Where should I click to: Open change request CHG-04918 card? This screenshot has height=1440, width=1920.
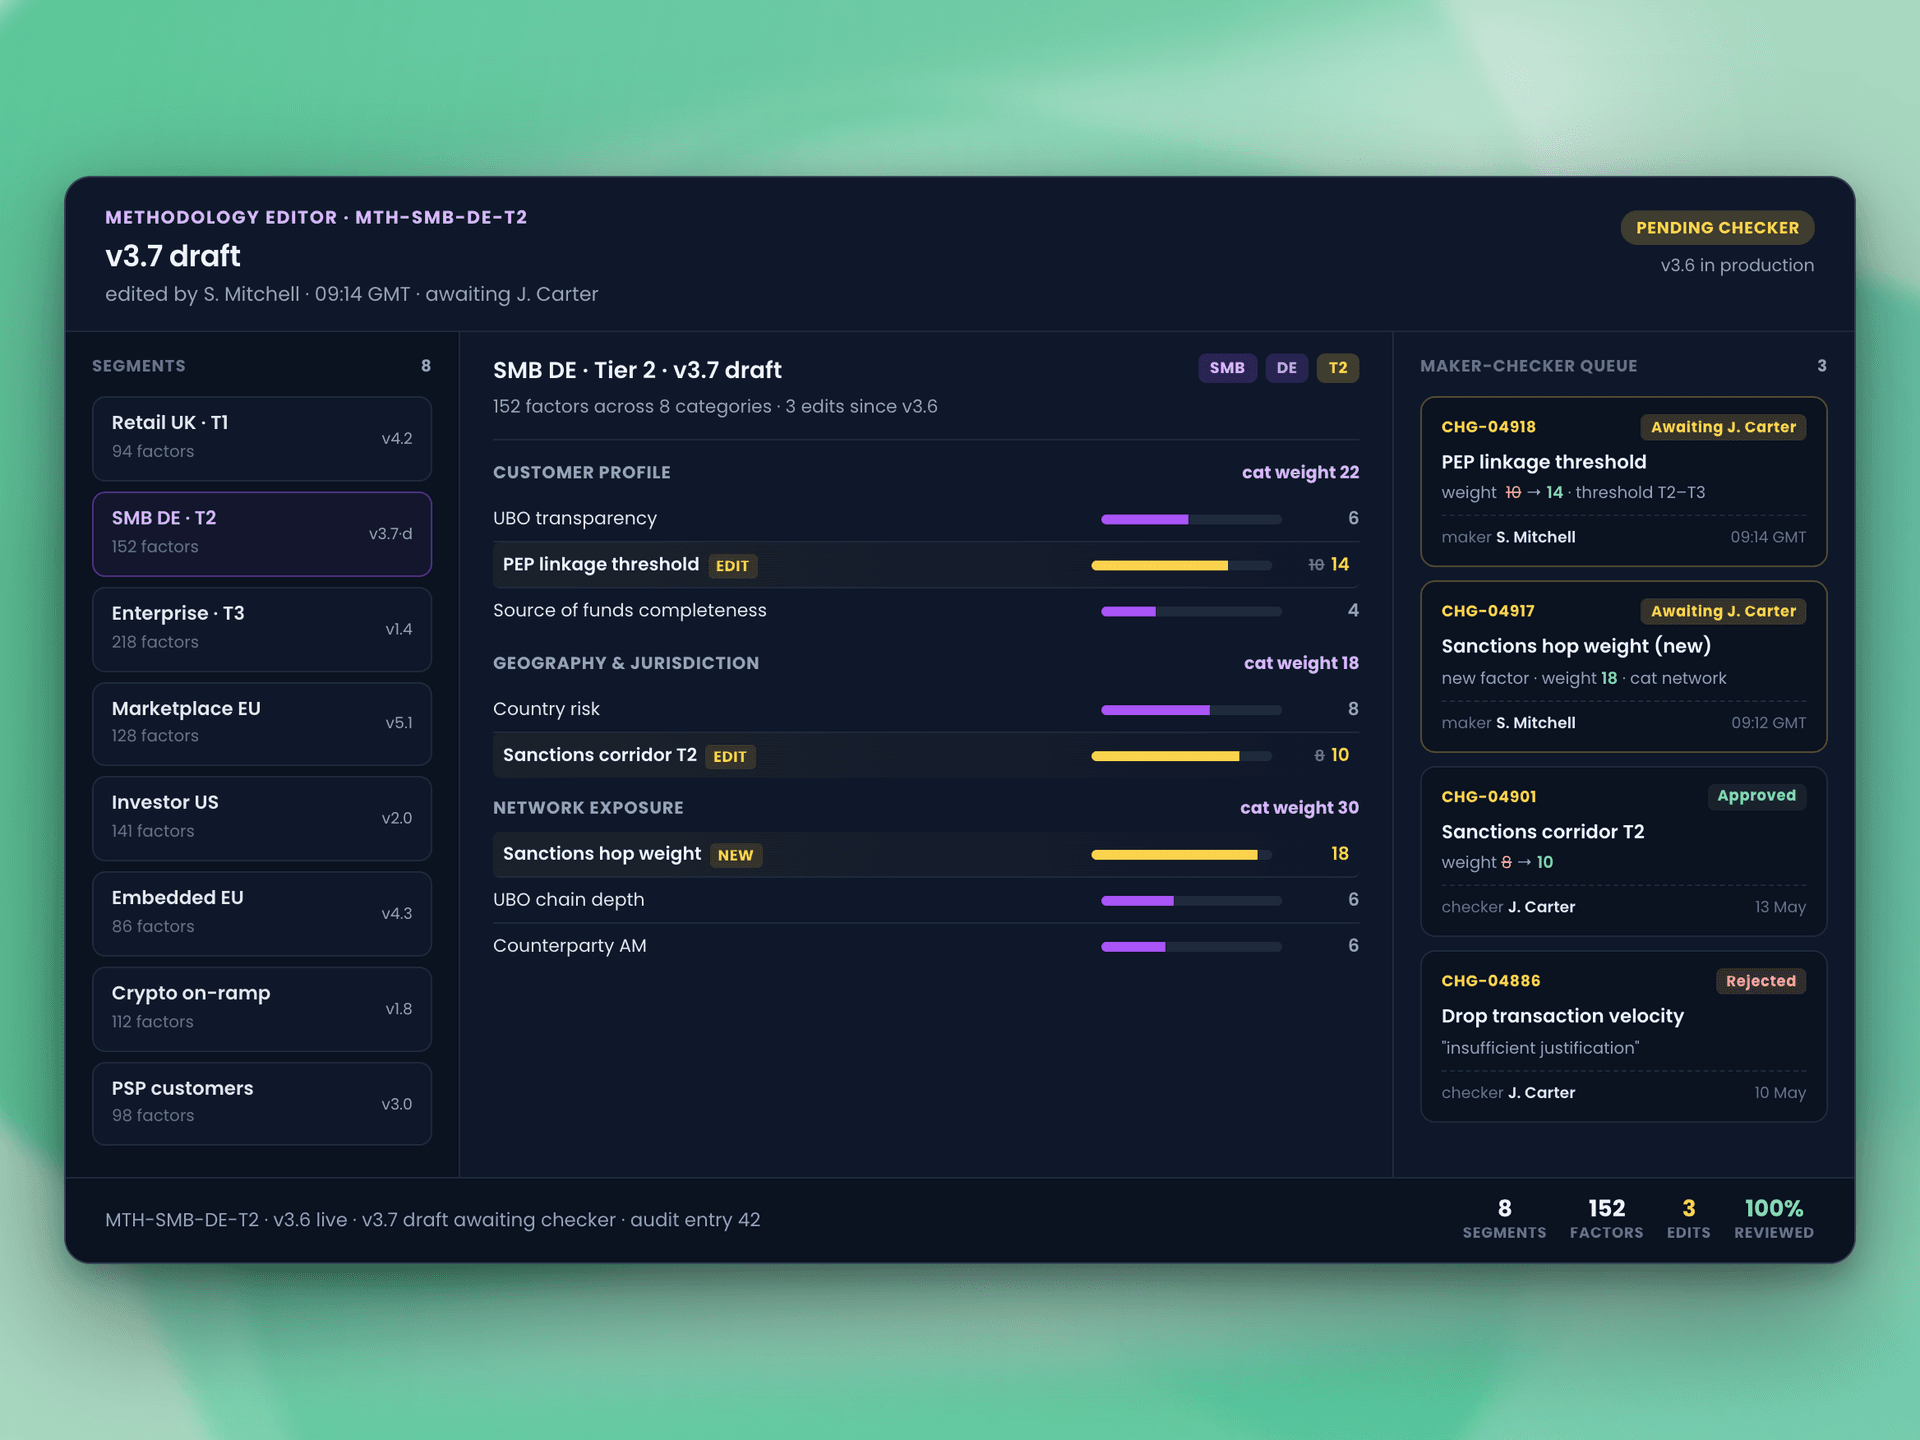click(x=1623, y=482)
